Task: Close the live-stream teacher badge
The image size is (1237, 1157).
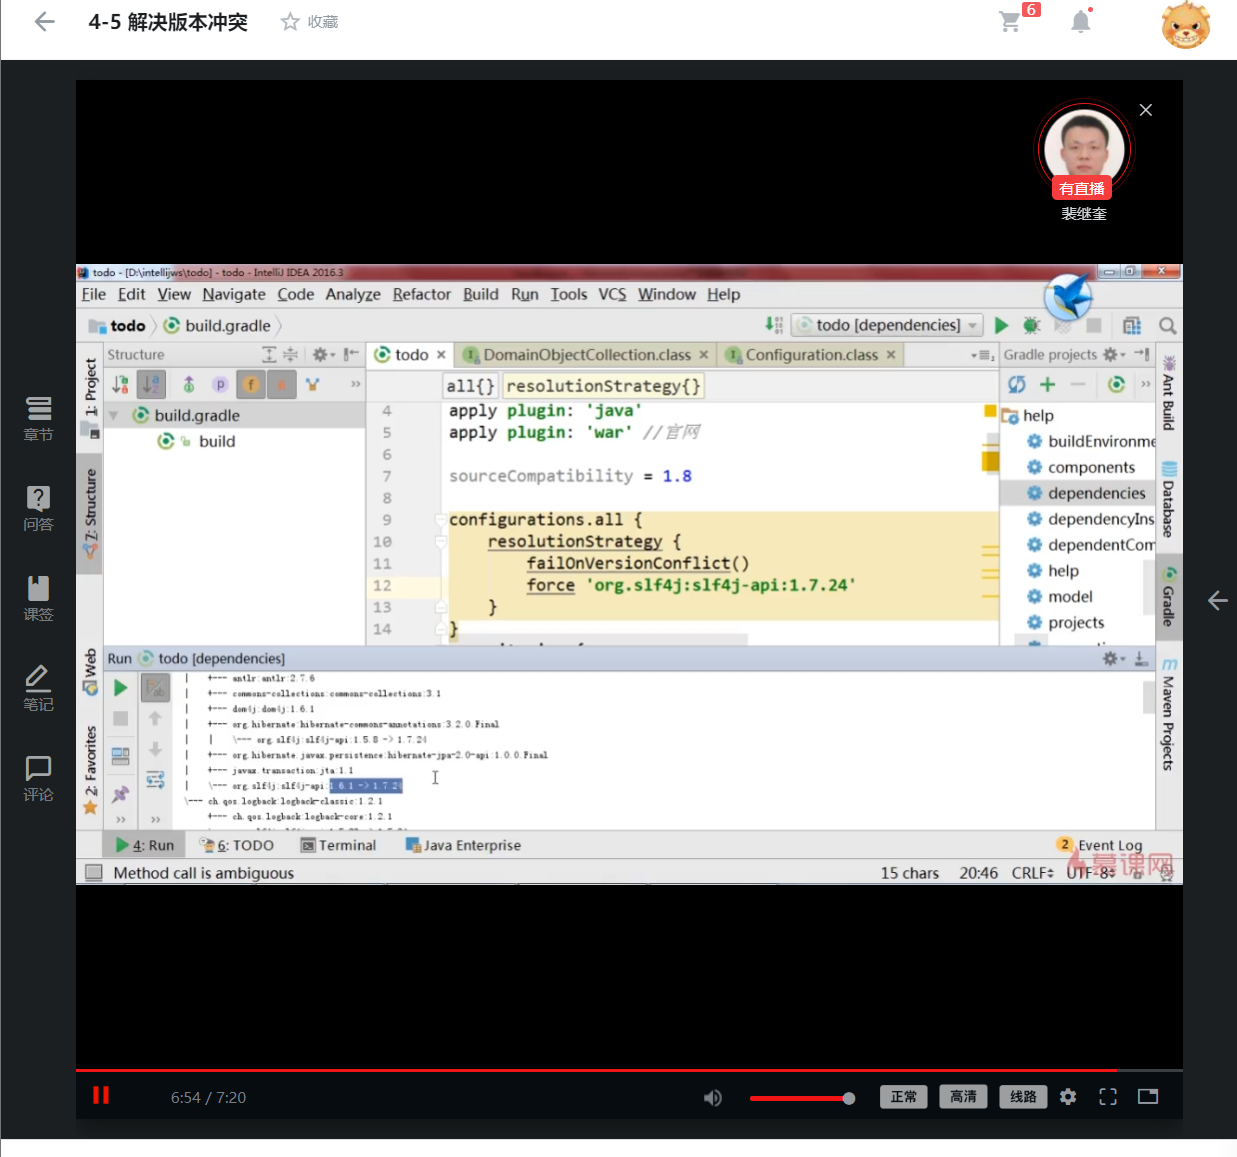Action: tap(1146, 110)
